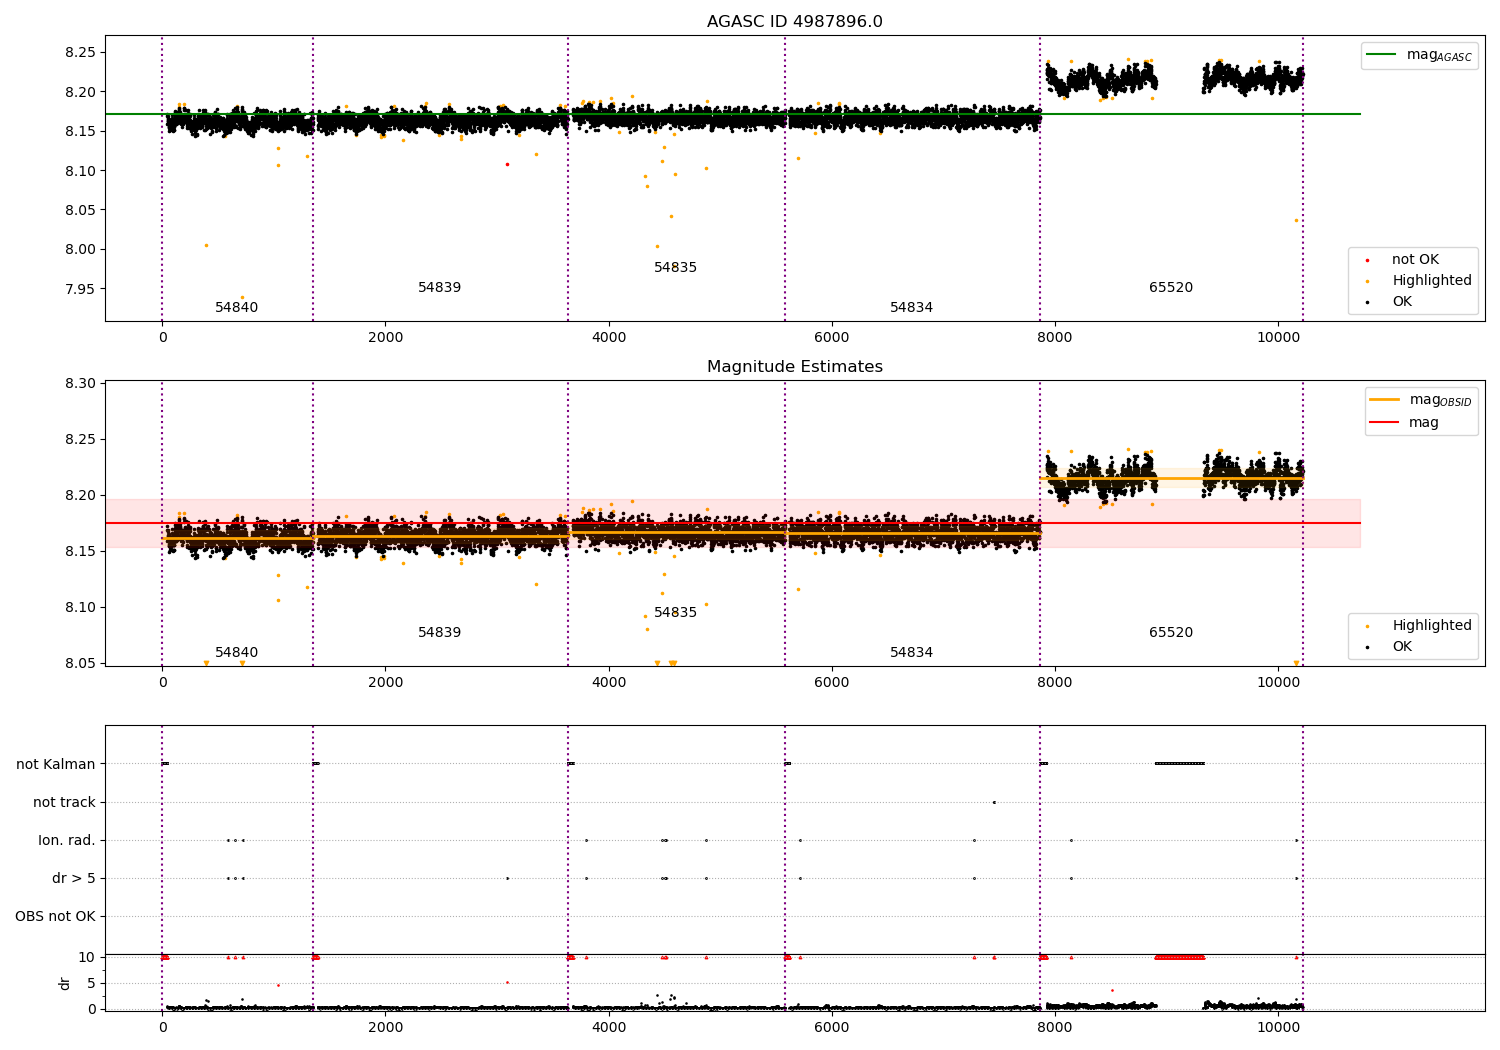Click the lone 'not track' marker near 7500

(994, 802)
